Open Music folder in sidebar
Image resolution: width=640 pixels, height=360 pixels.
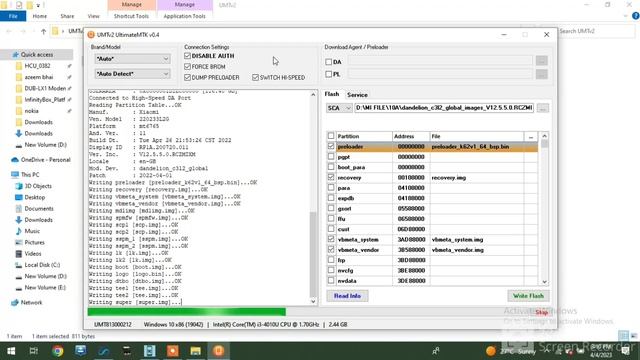[x=32, y=231]
